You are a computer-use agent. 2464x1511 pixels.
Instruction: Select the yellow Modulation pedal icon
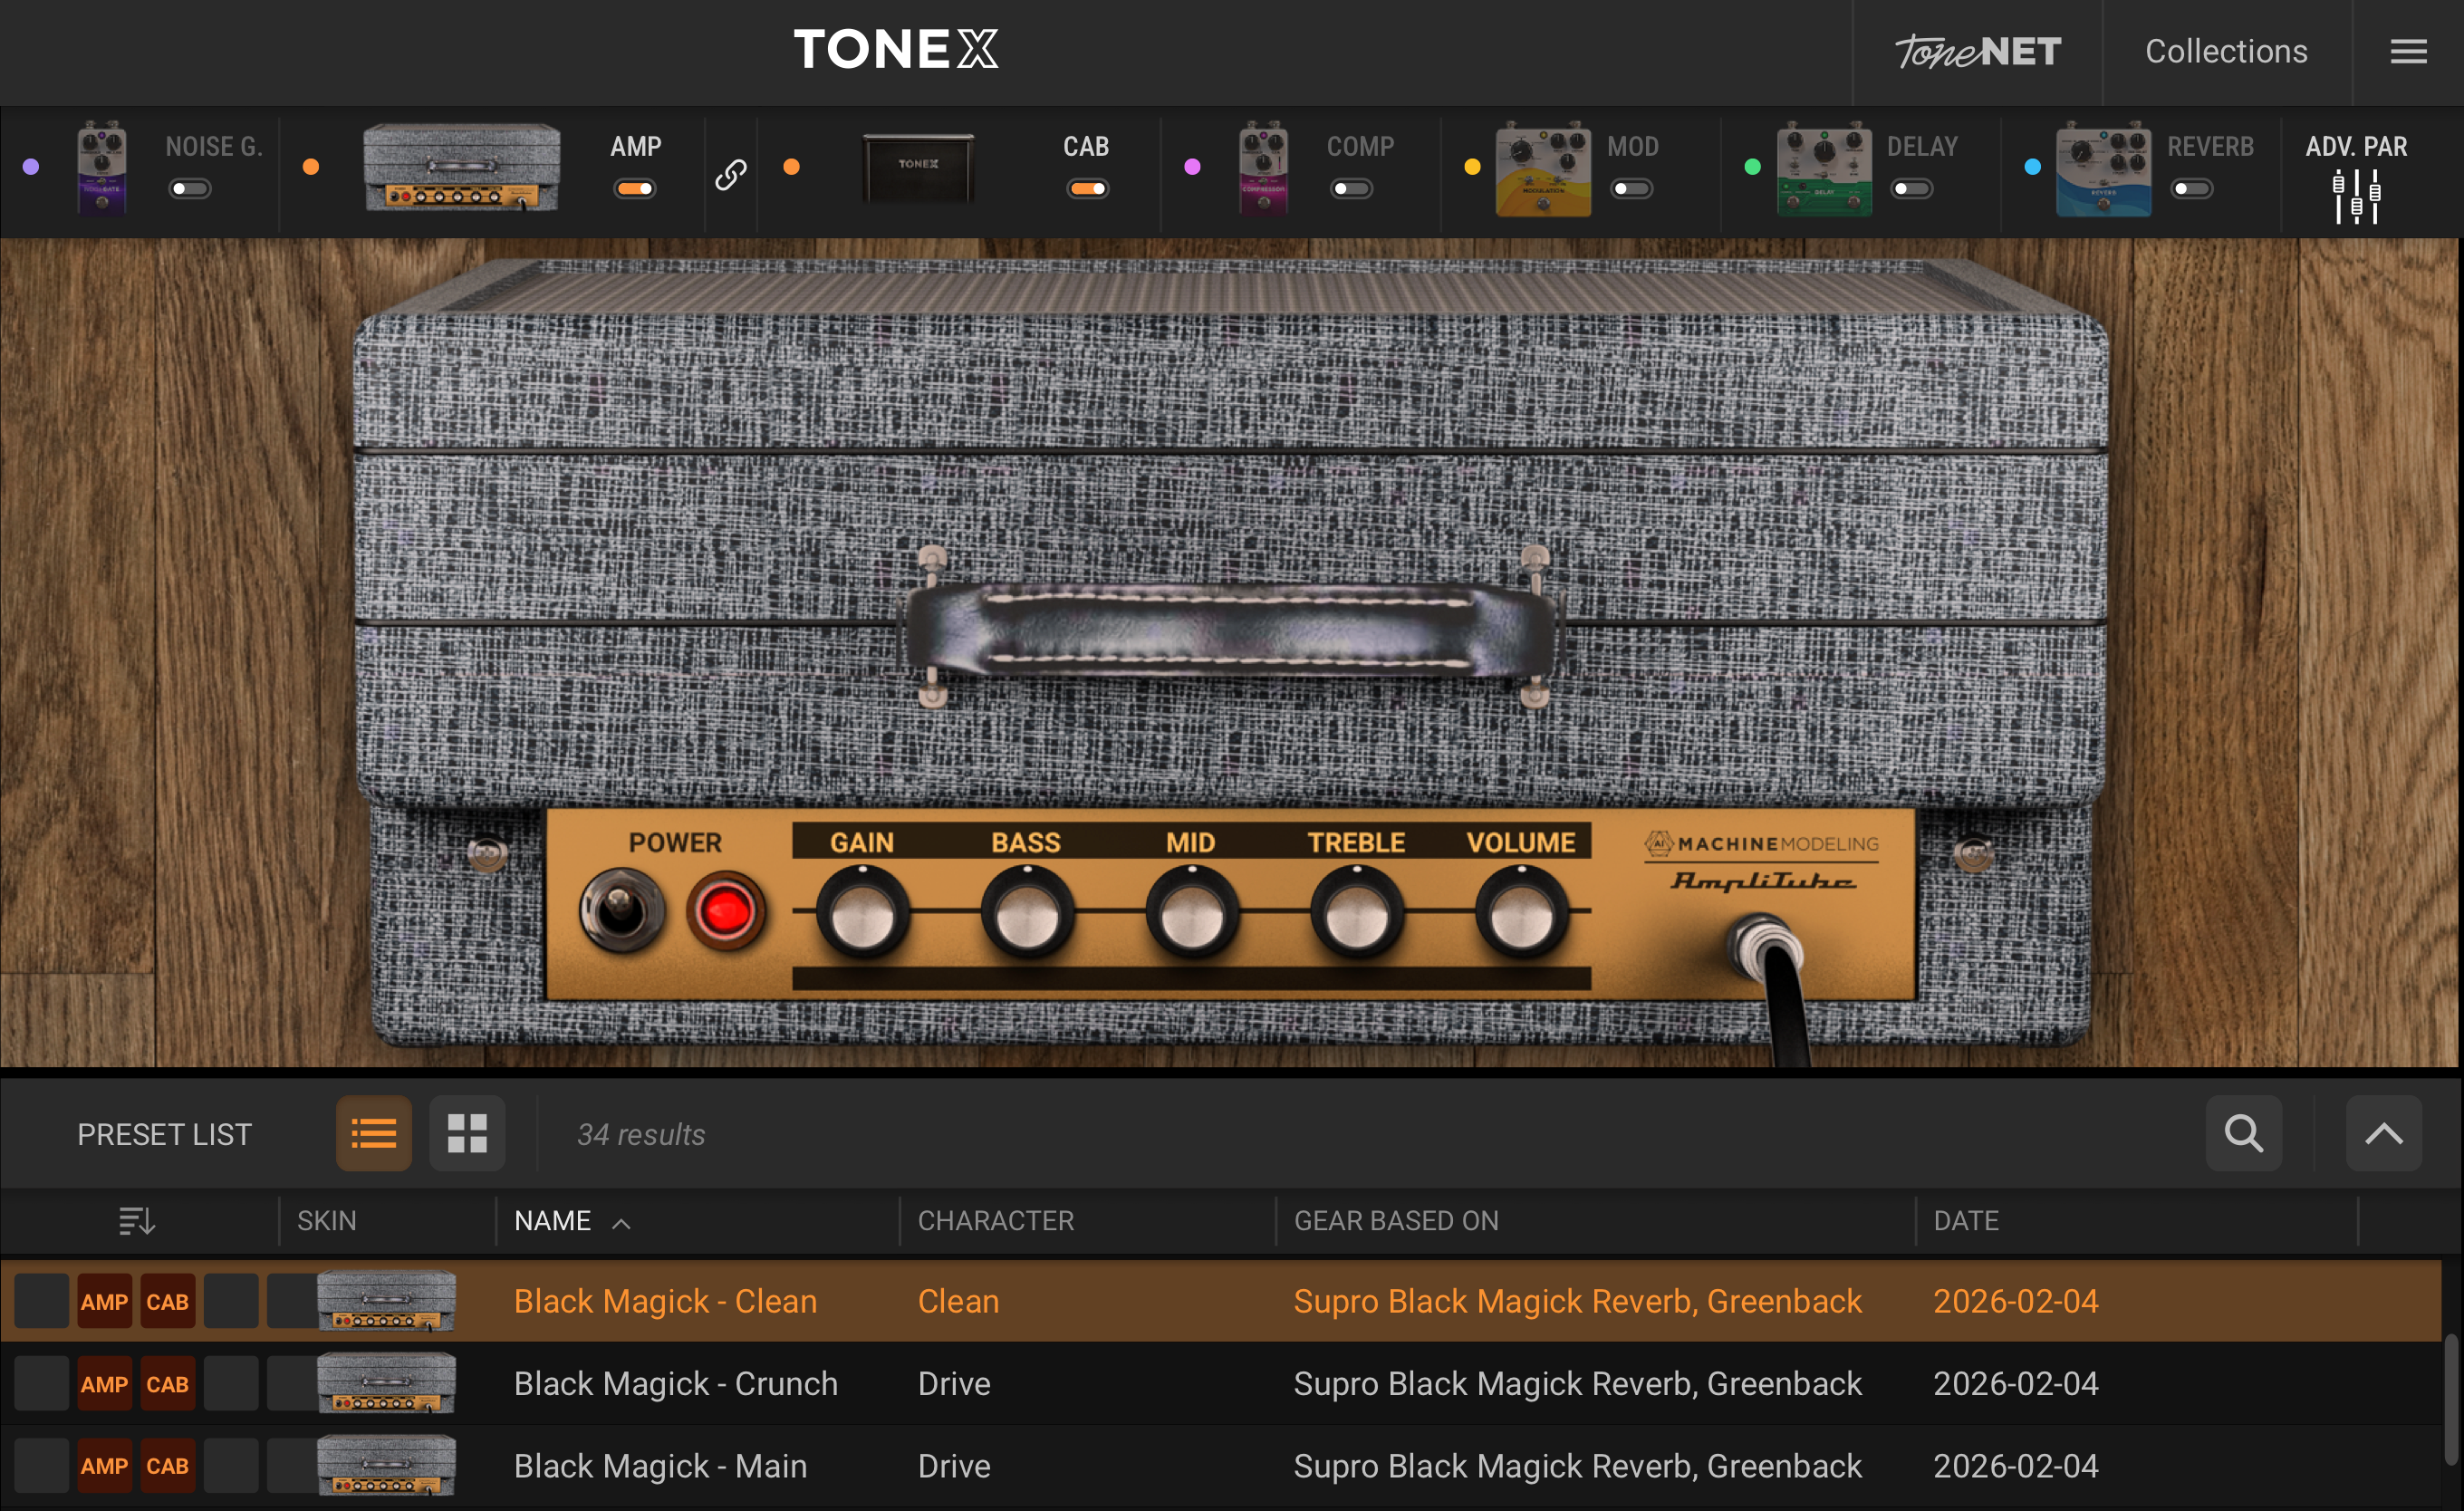(x=1543, y=168)
